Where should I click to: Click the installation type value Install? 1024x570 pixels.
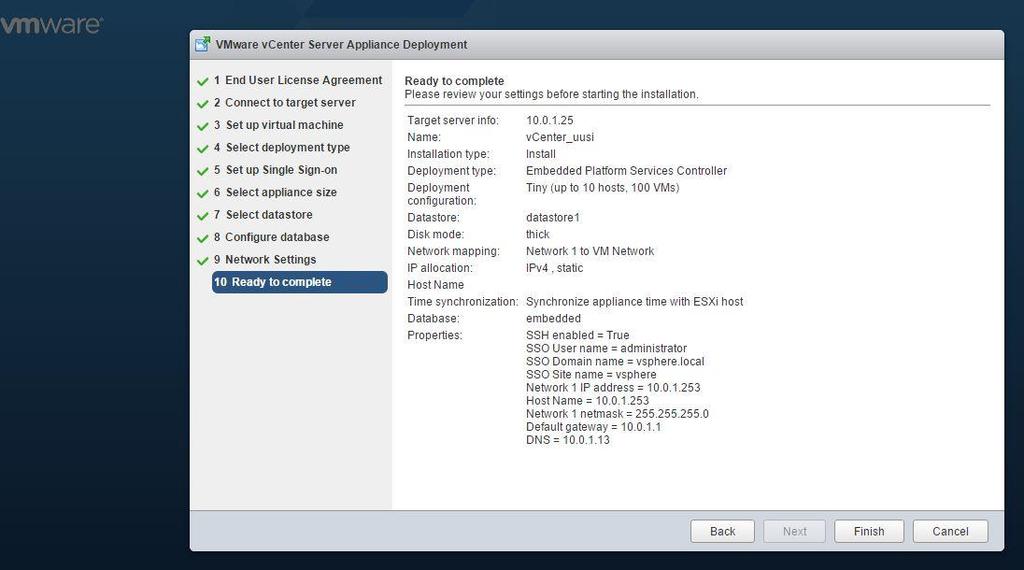541,154
